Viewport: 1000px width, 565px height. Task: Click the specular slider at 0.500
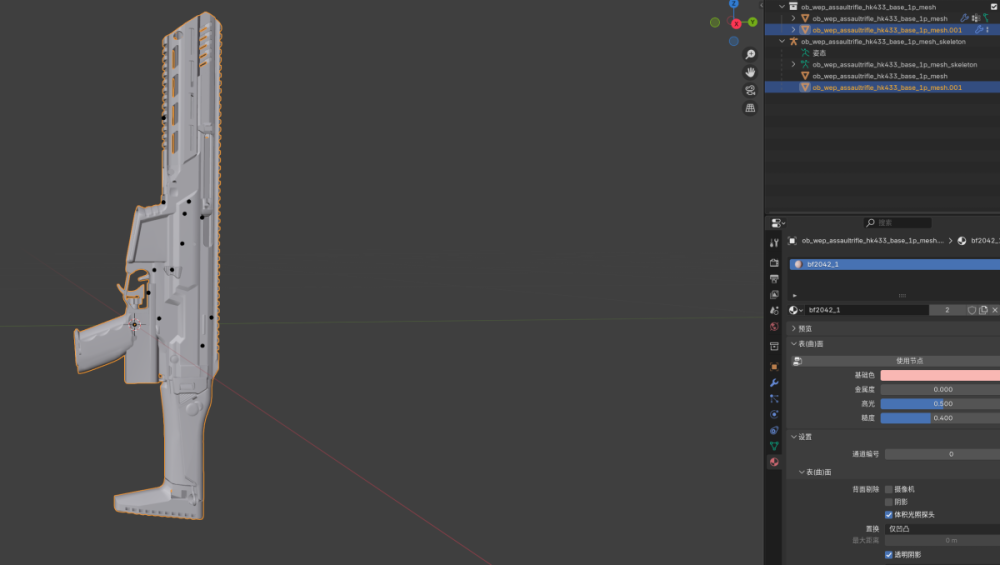940,404
